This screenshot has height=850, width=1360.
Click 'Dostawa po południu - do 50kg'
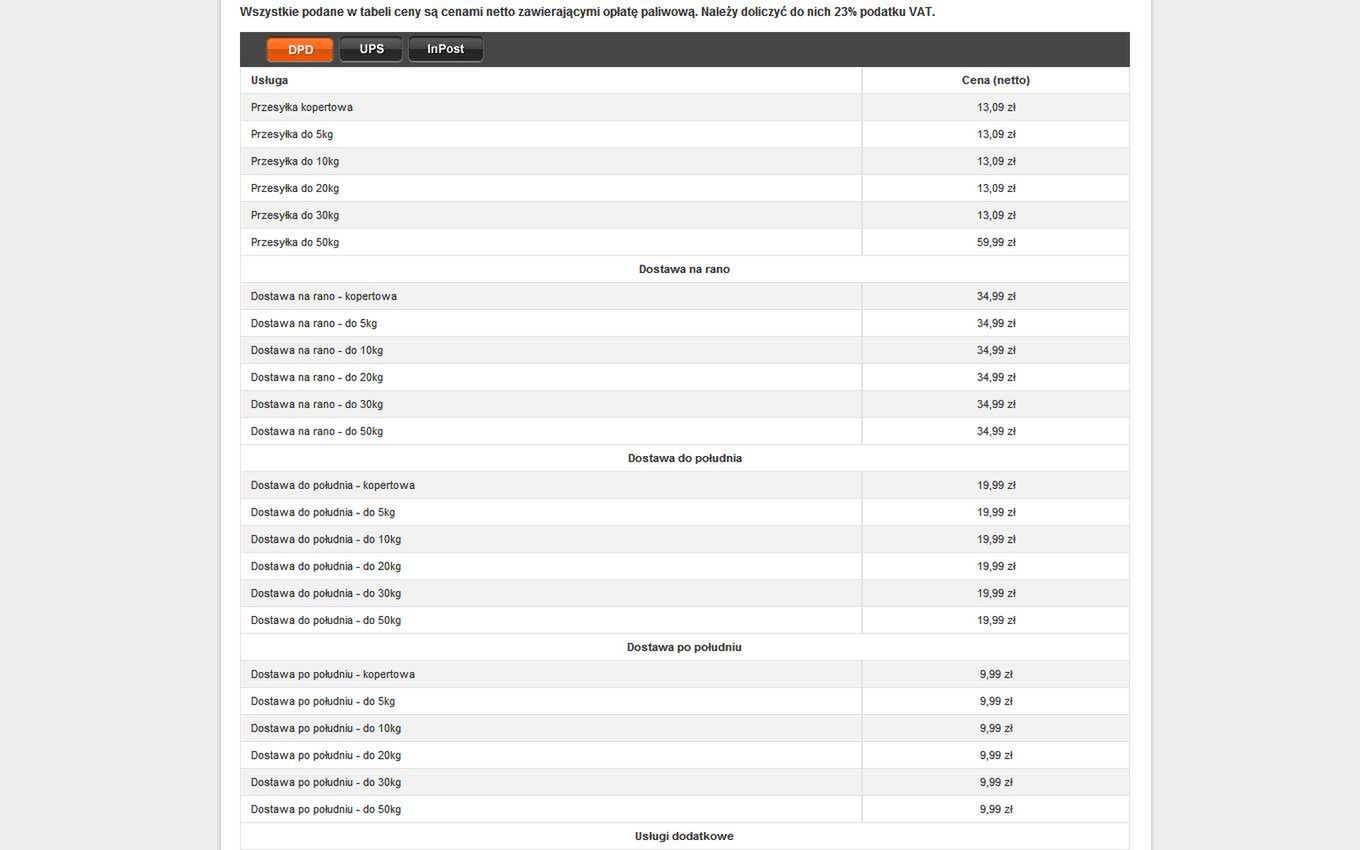pos(326,809)
